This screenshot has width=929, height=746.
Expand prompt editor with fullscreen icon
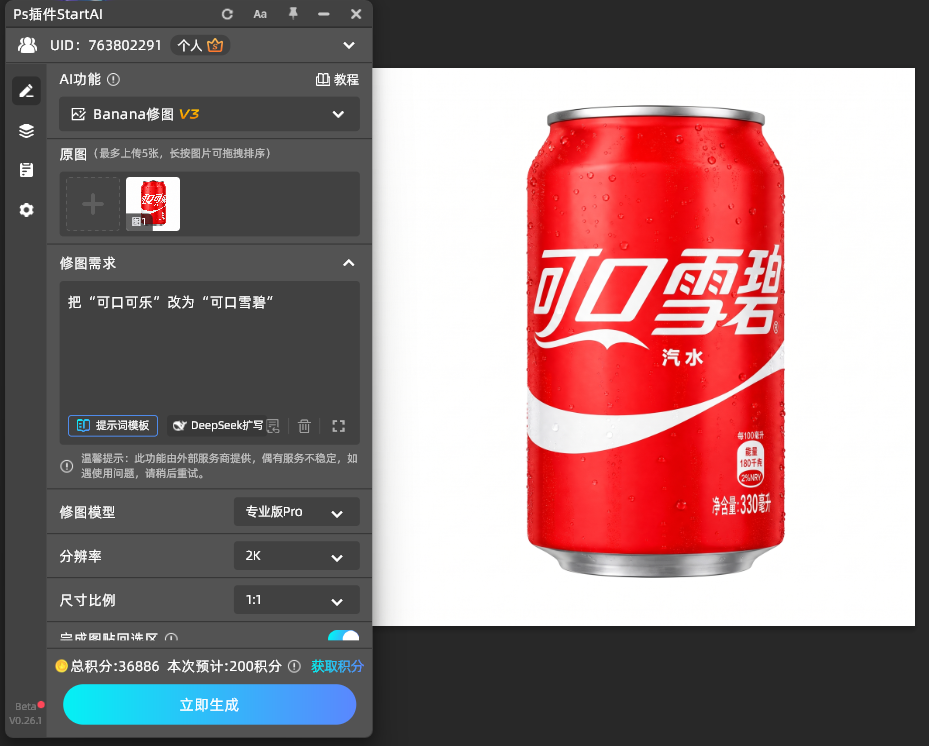coord(338,426)
